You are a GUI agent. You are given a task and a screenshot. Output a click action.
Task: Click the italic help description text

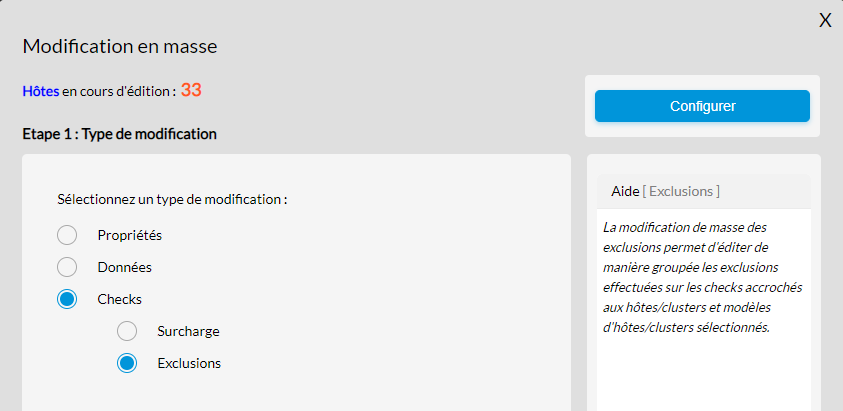pos(702,277)
